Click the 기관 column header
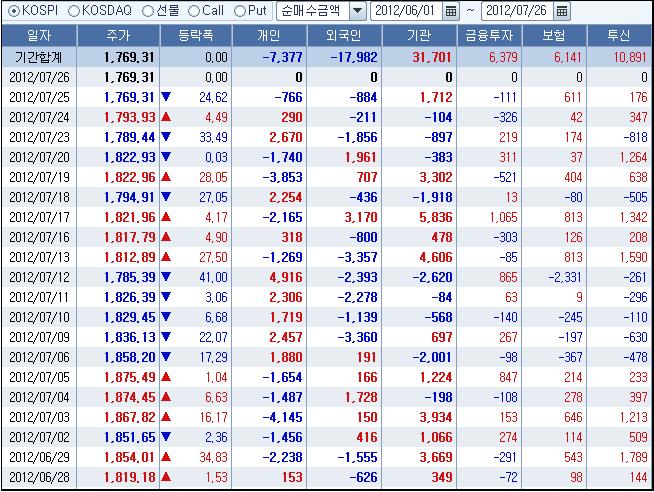 point(419,35)
